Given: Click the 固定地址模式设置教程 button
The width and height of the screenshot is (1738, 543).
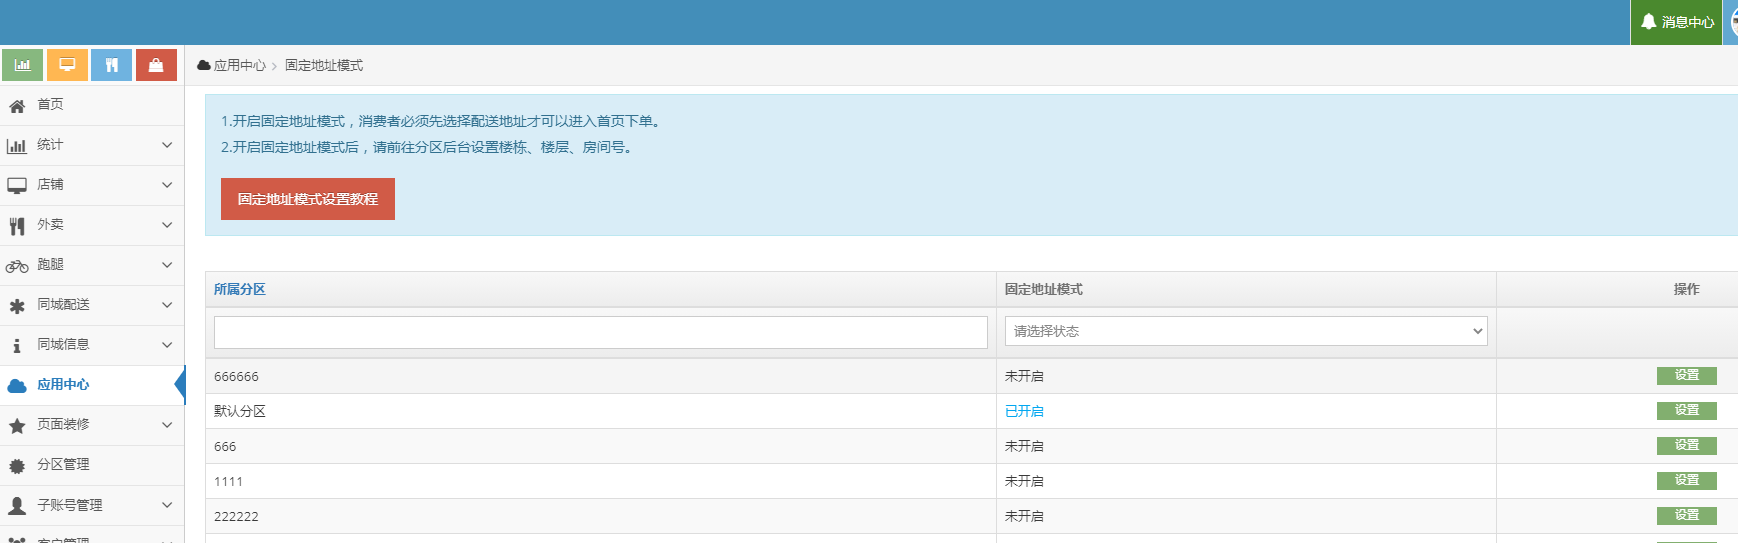Looking at the screenshot, I should tap(307, 199).
